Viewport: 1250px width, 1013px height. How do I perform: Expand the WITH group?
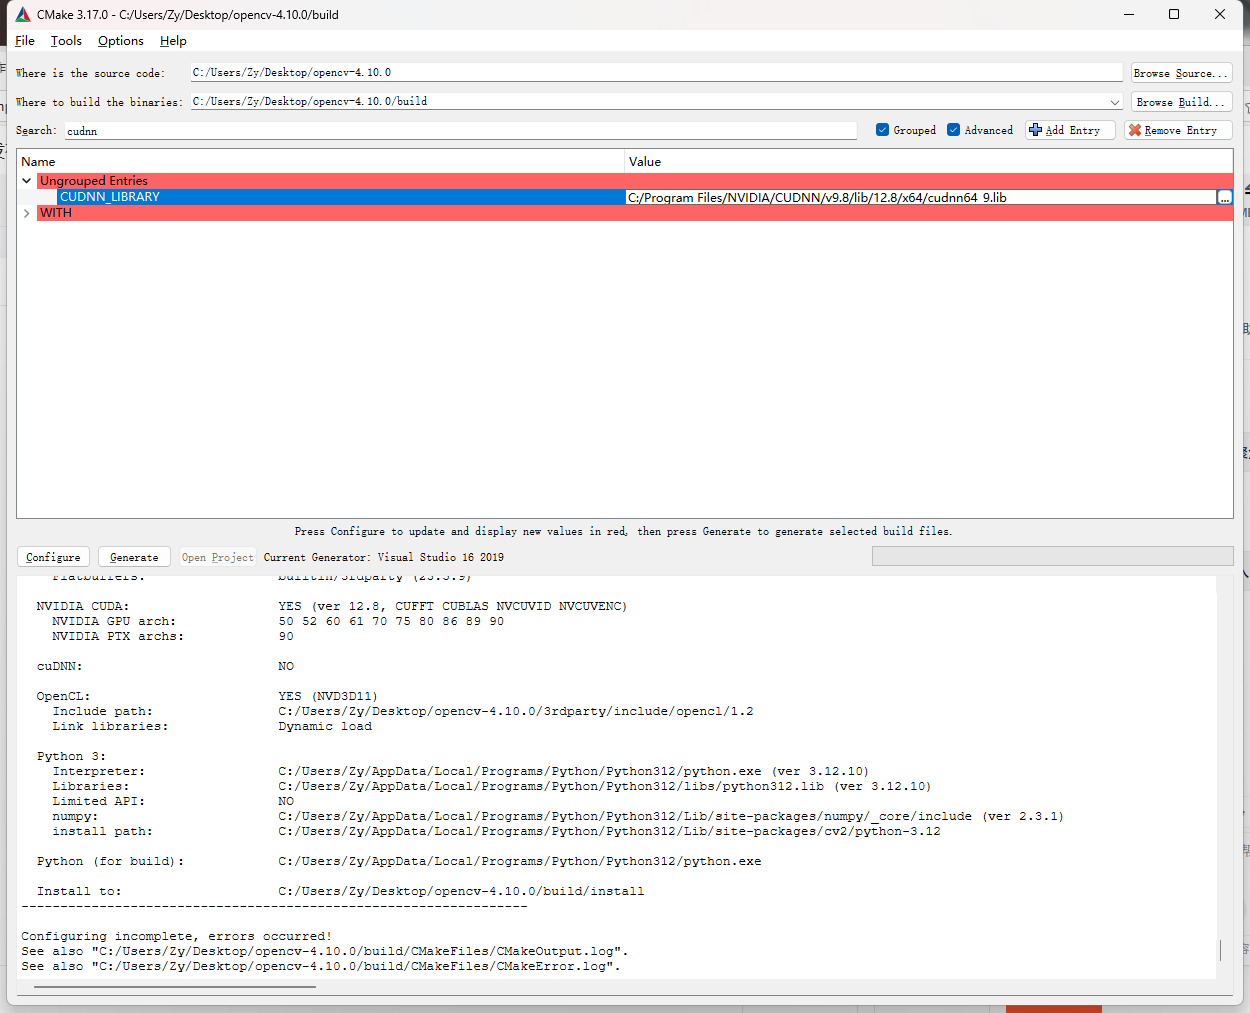coord(27,213)
